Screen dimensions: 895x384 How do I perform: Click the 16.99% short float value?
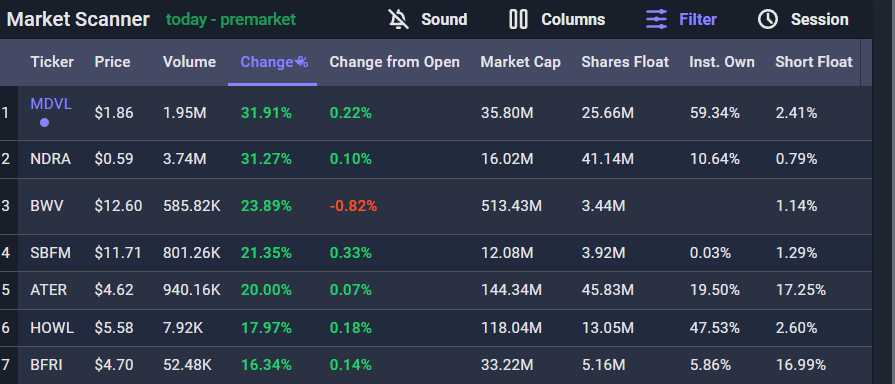[x=800, y=364]
